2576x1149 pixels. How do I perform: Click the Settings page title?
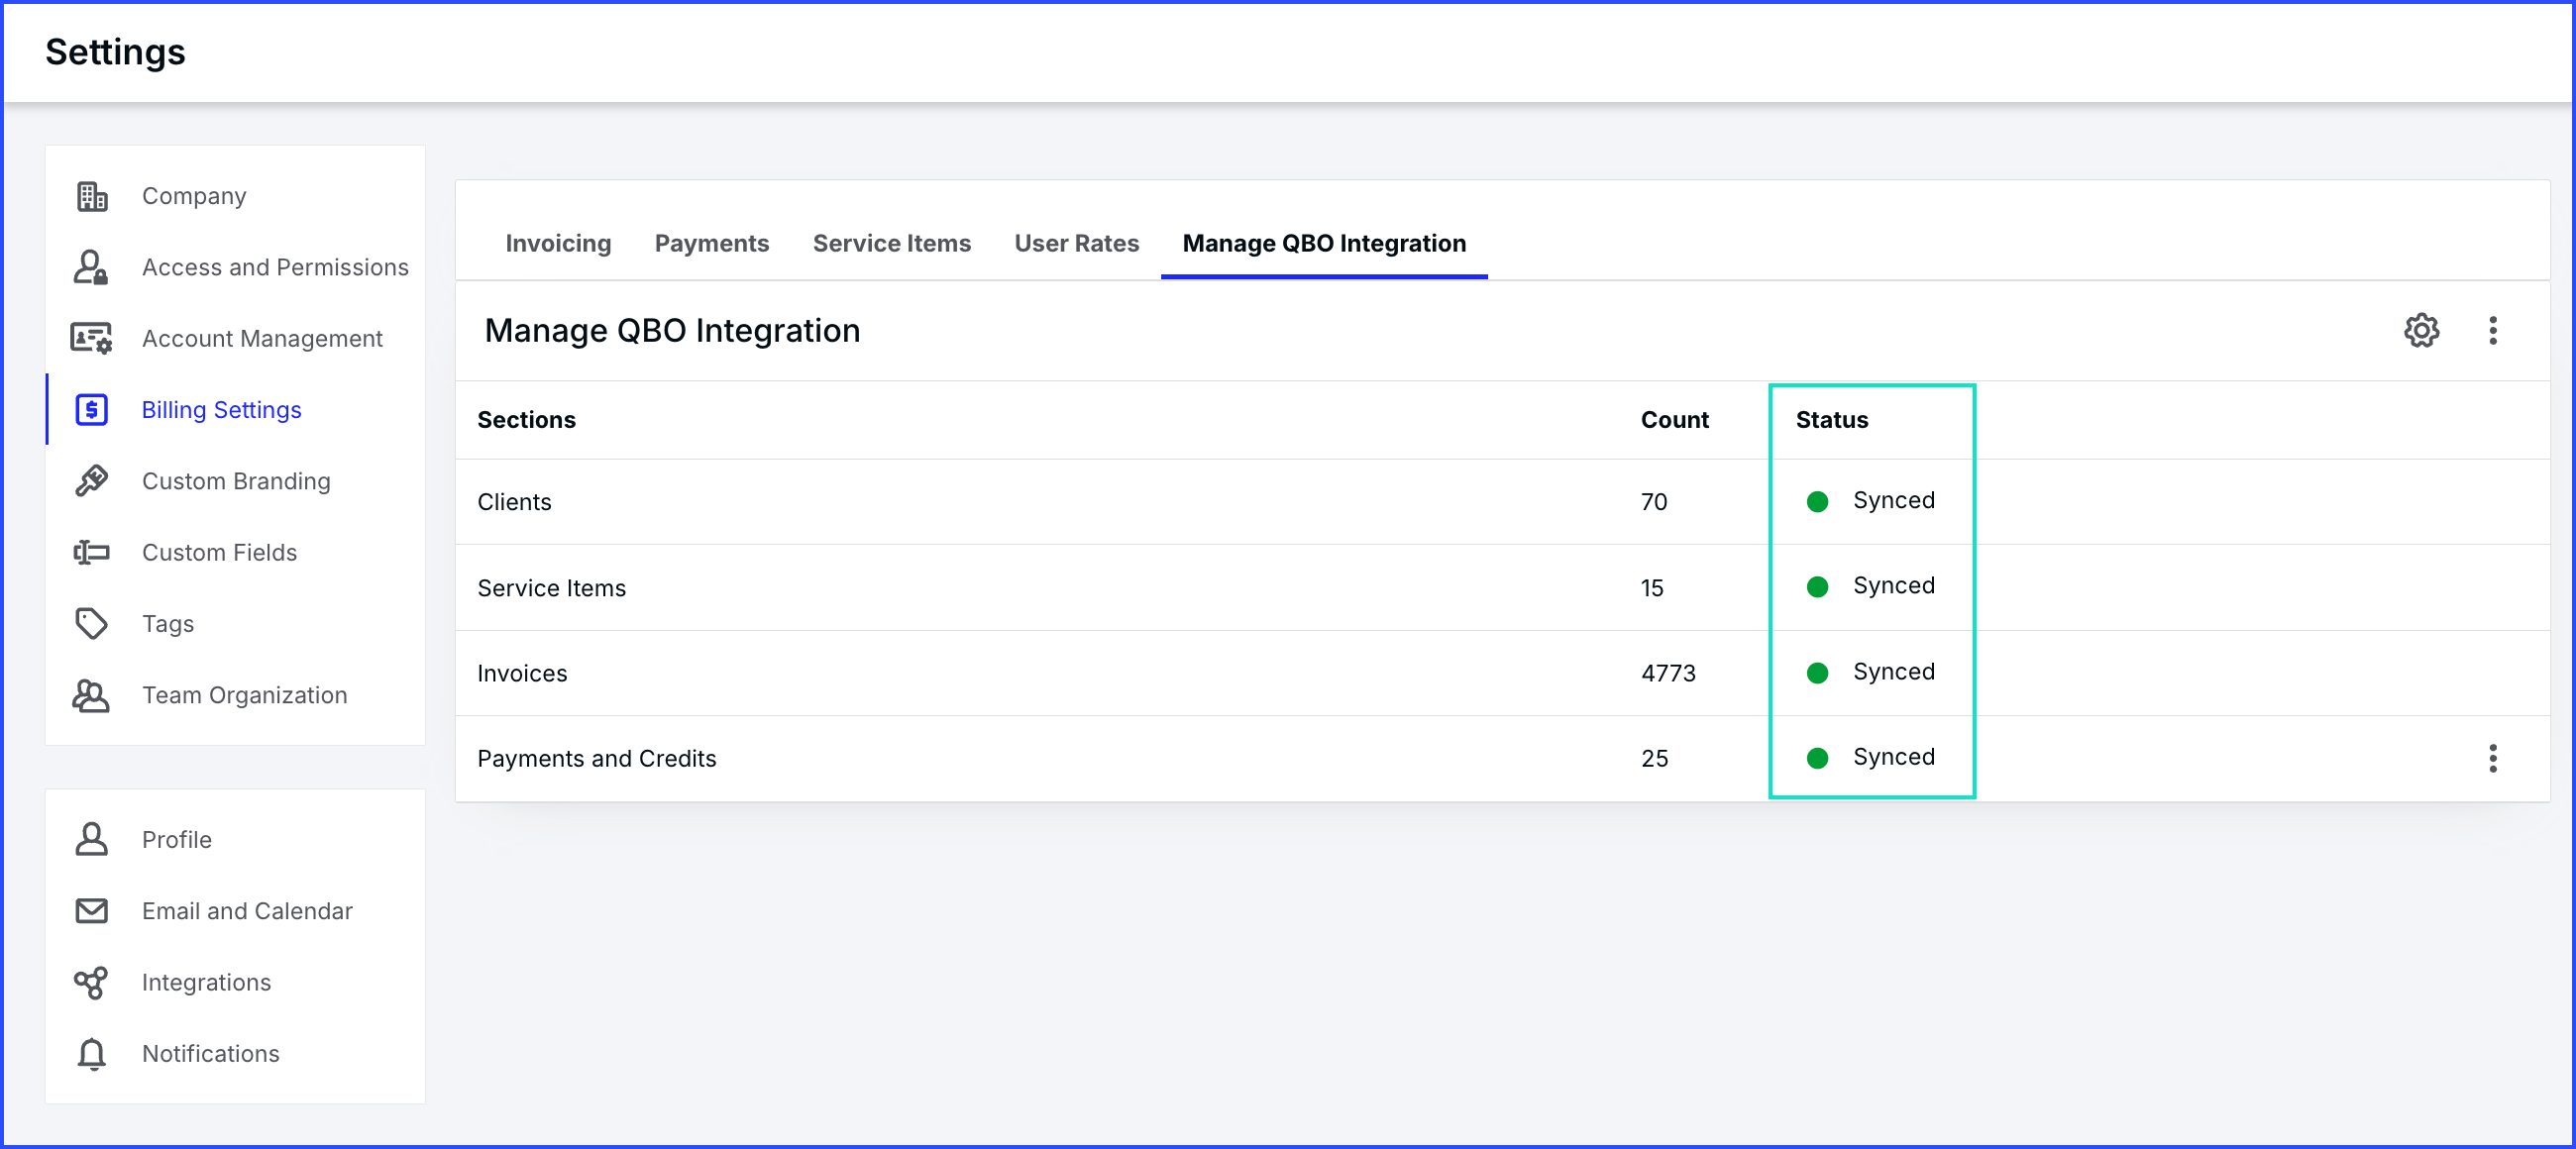pyautogui.click(x=115, y=52)
